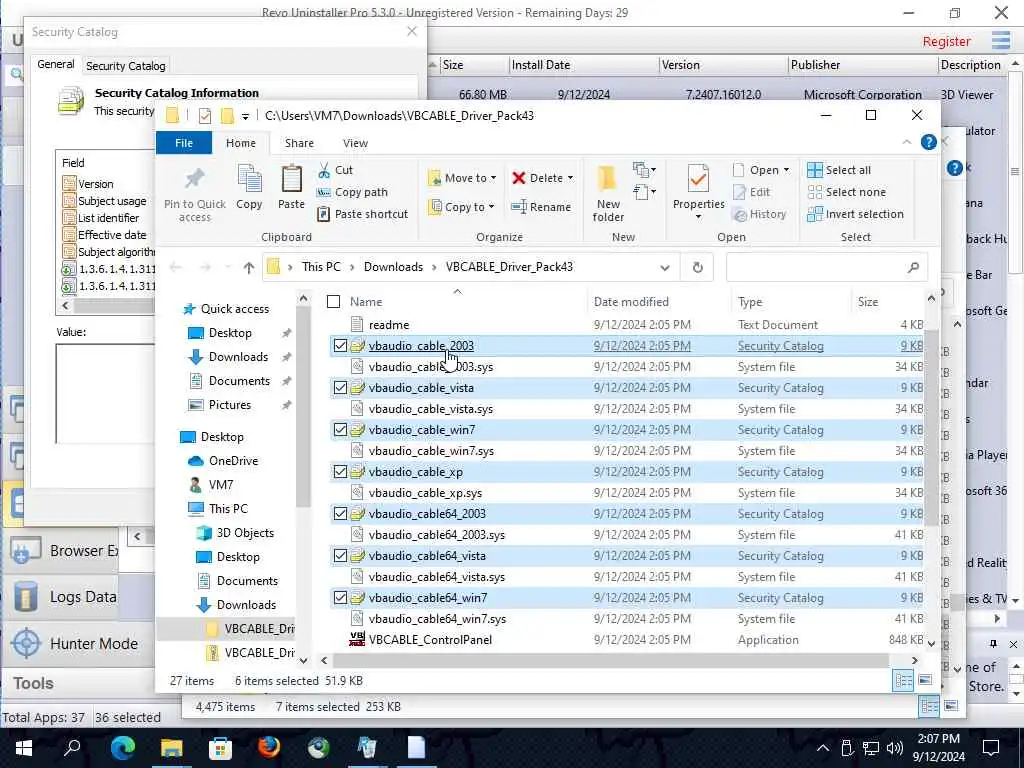Image resolution: width=1024 pixels, height=768 pixels.
Task: Expand the Copy to dropdown
Action: pyautogui.click(x=491, y=207)
